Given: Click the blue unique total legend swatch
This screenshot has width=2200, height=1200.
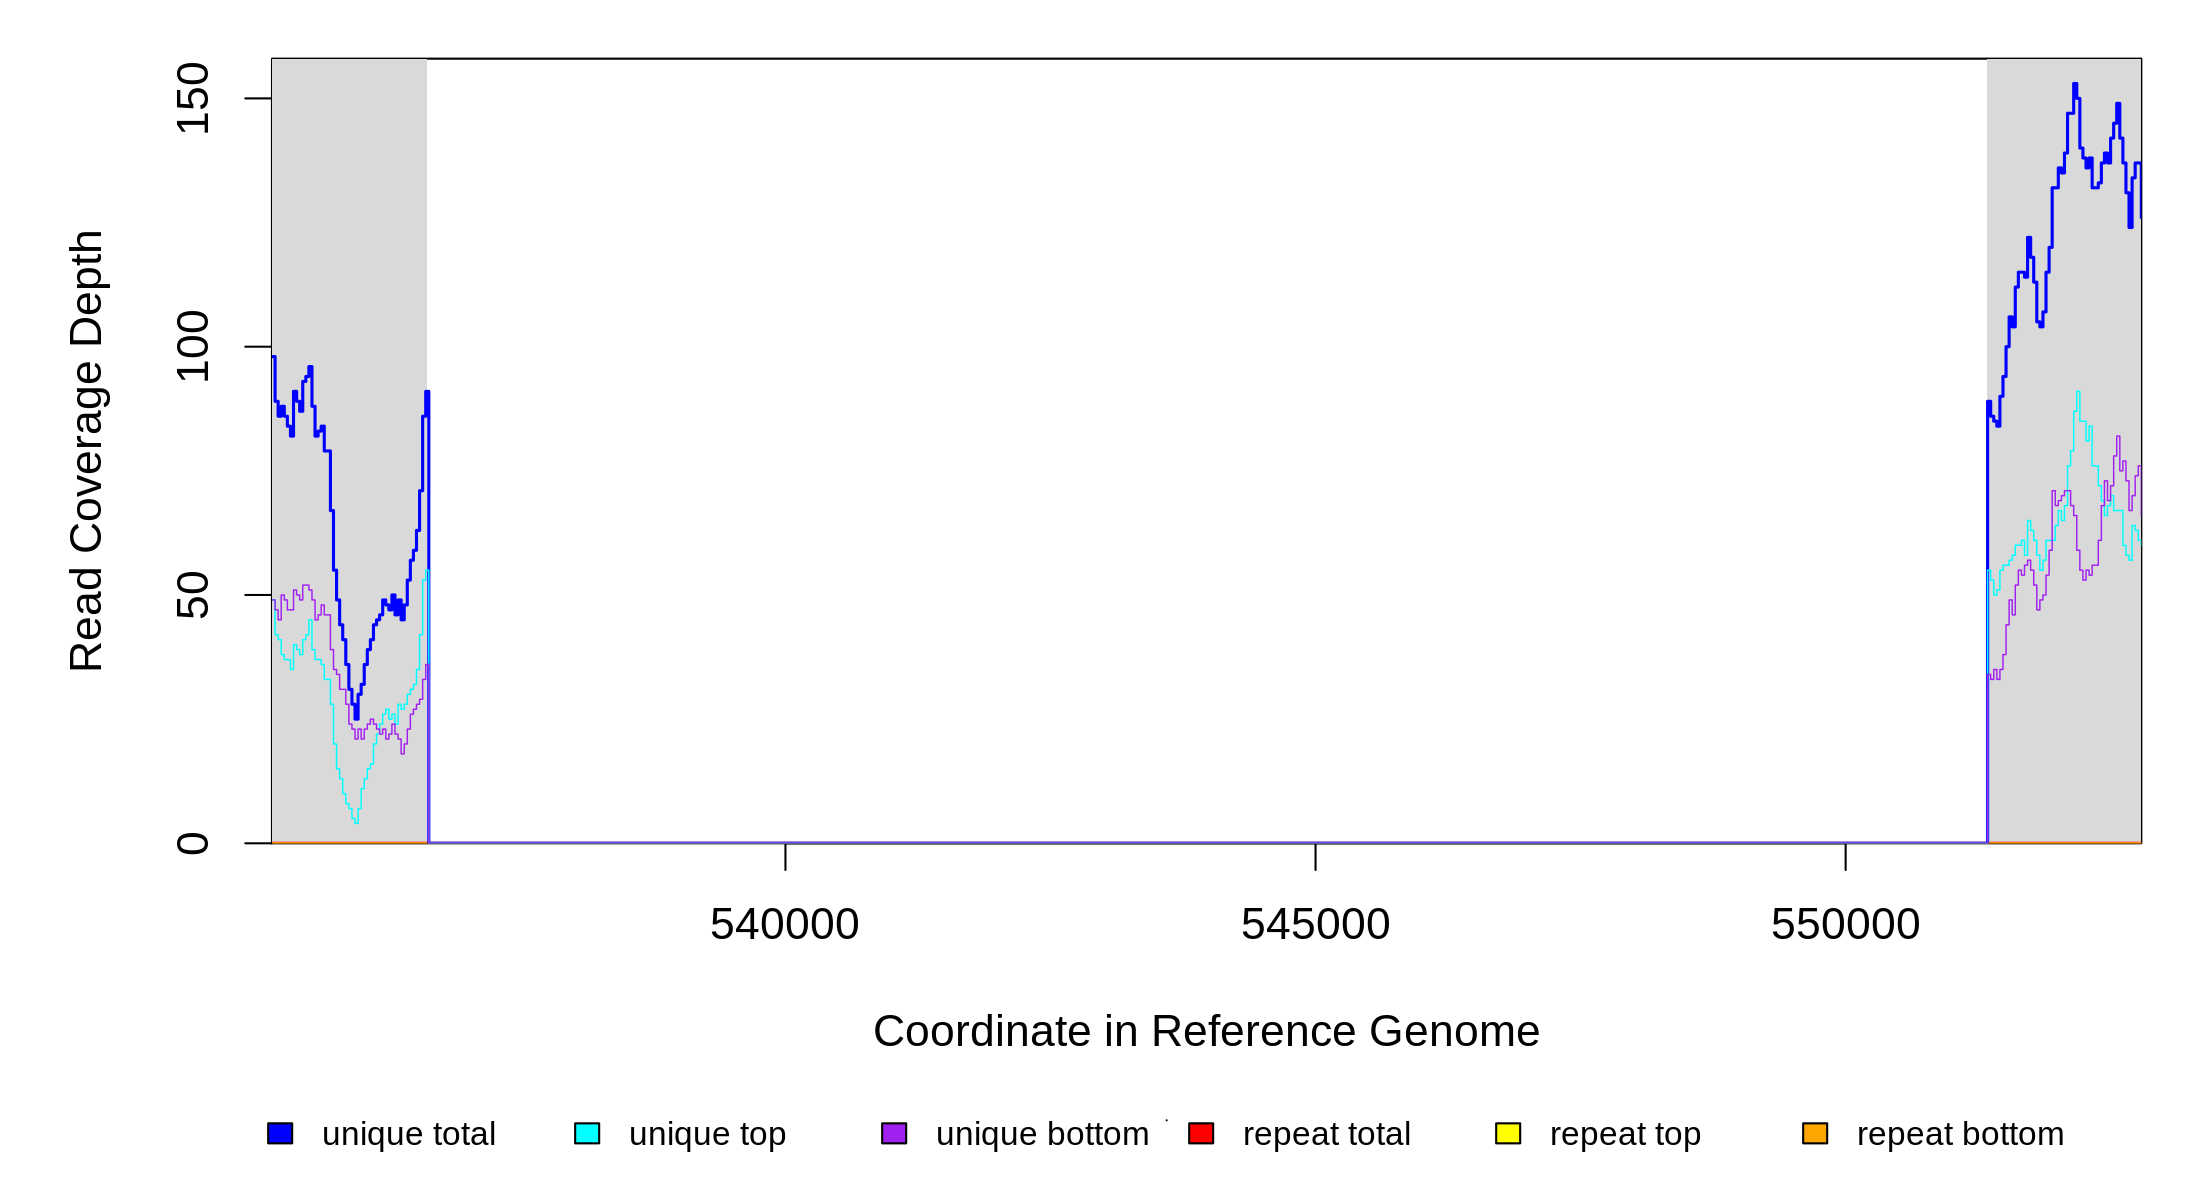Looking at the screenshot, I should (280, 1133).
